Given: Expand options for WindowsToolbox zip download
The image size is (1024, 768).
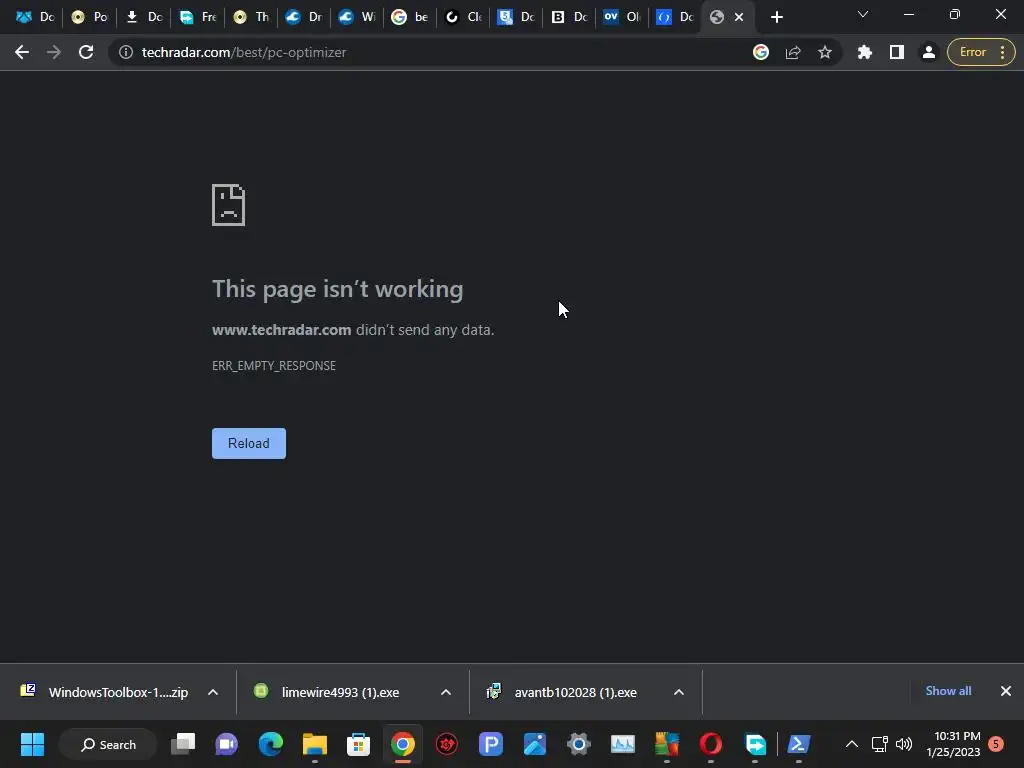Looking at the screenshot, I should (x=213, y=692).
